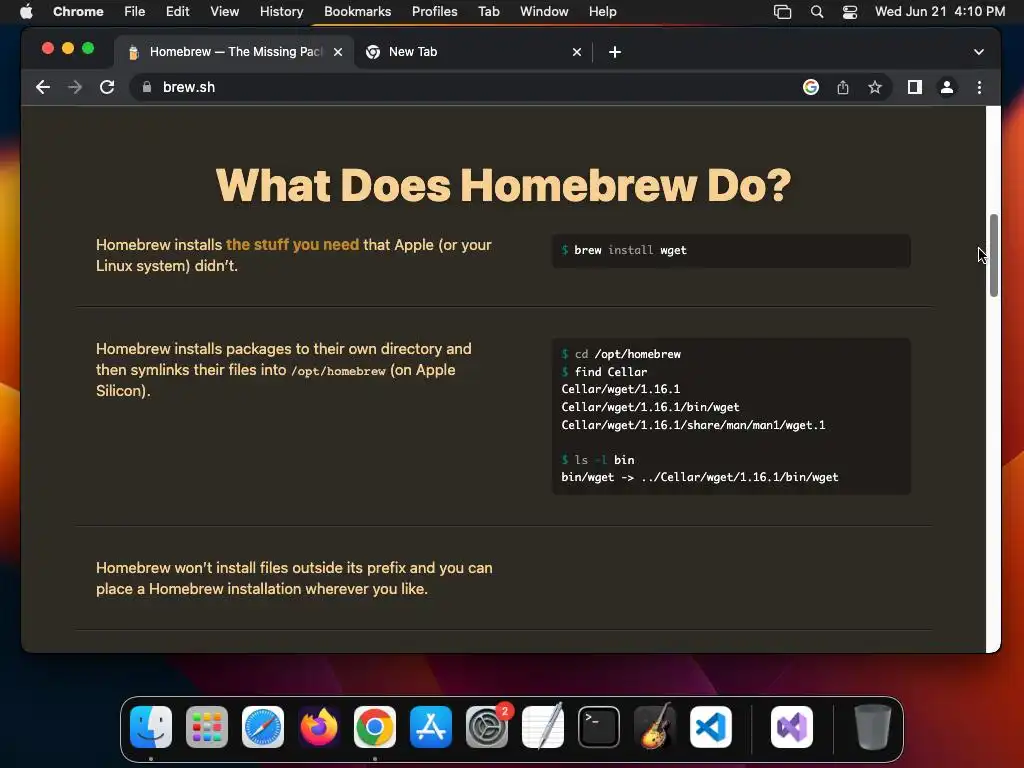Viewport: 1024px width, 768px height.
Task: Open GarageBand from the Dock
Action: point(655,727)
